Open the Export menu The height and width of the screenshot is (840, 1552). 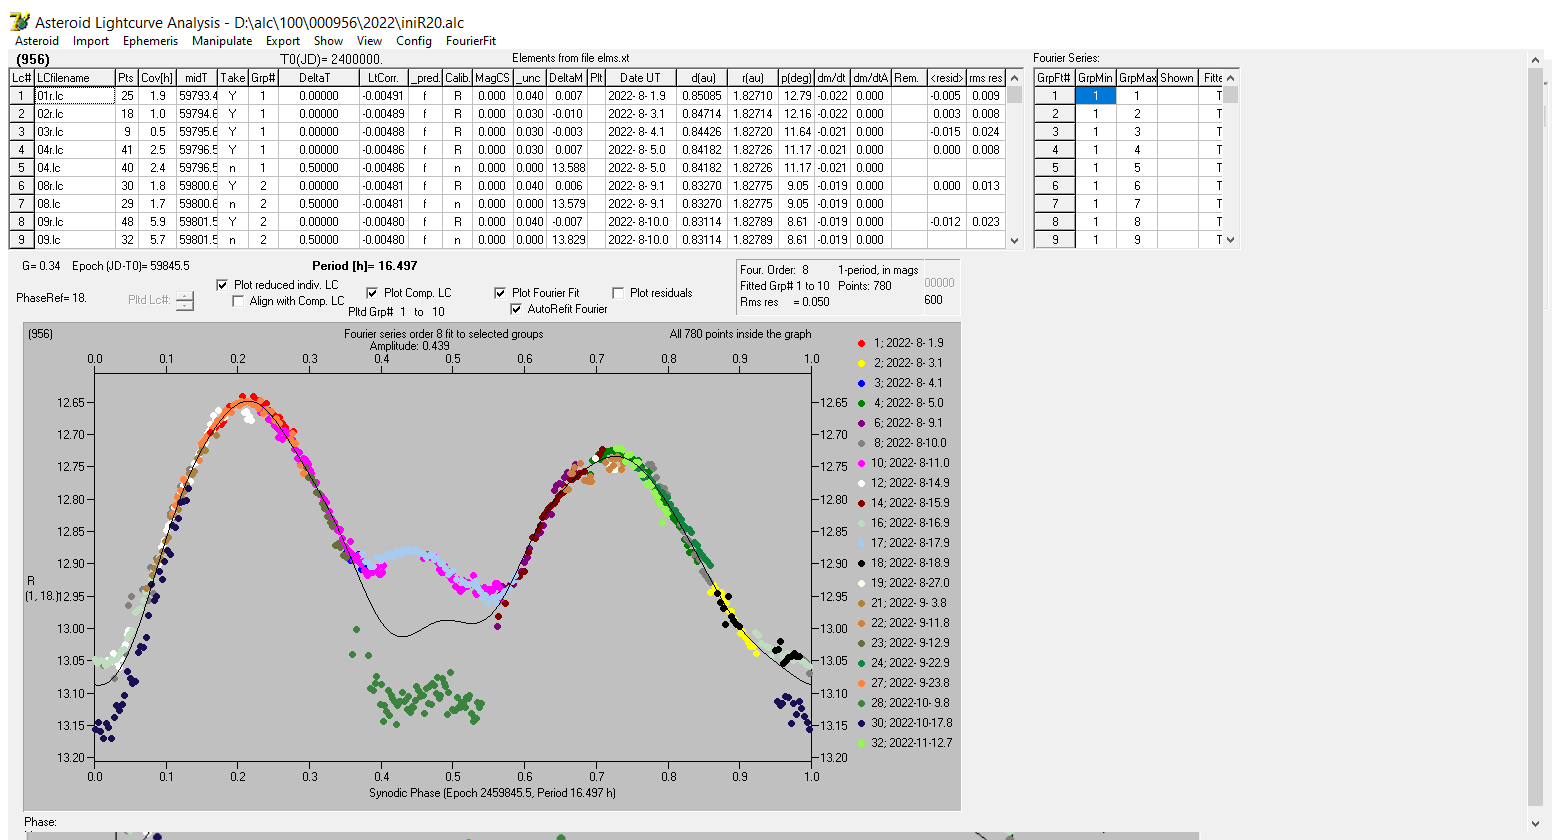coord(283,41)
